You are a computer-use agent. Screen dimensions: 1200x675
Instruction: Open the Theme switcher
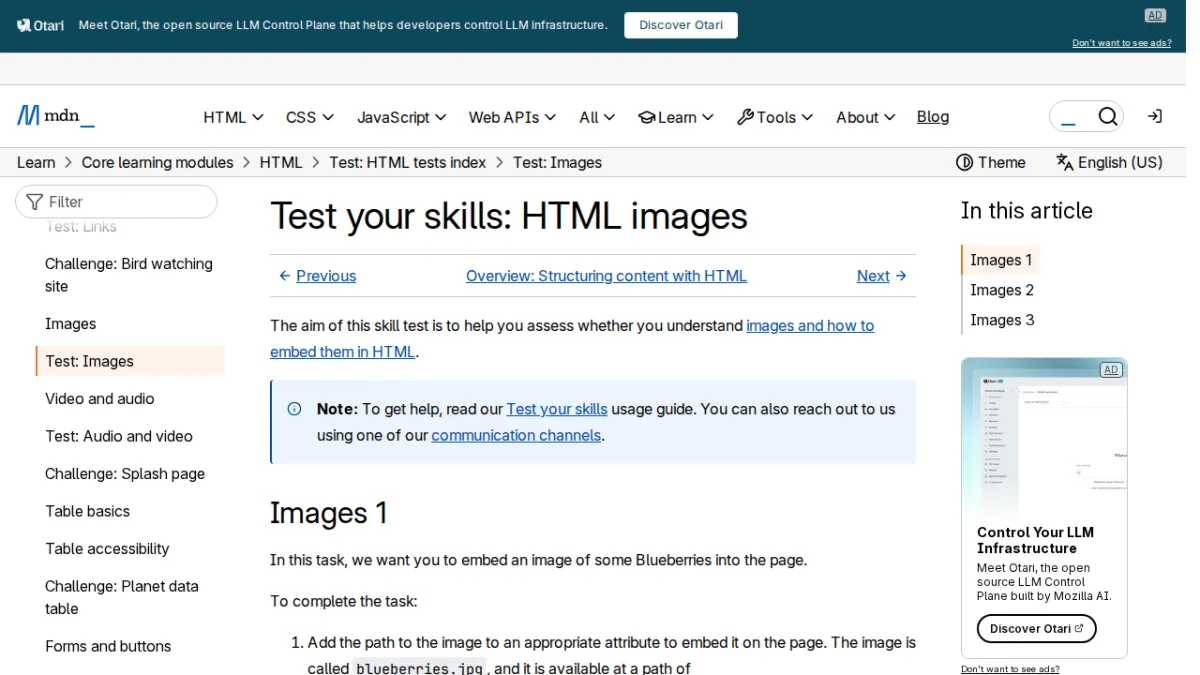(x=991, y=162)
